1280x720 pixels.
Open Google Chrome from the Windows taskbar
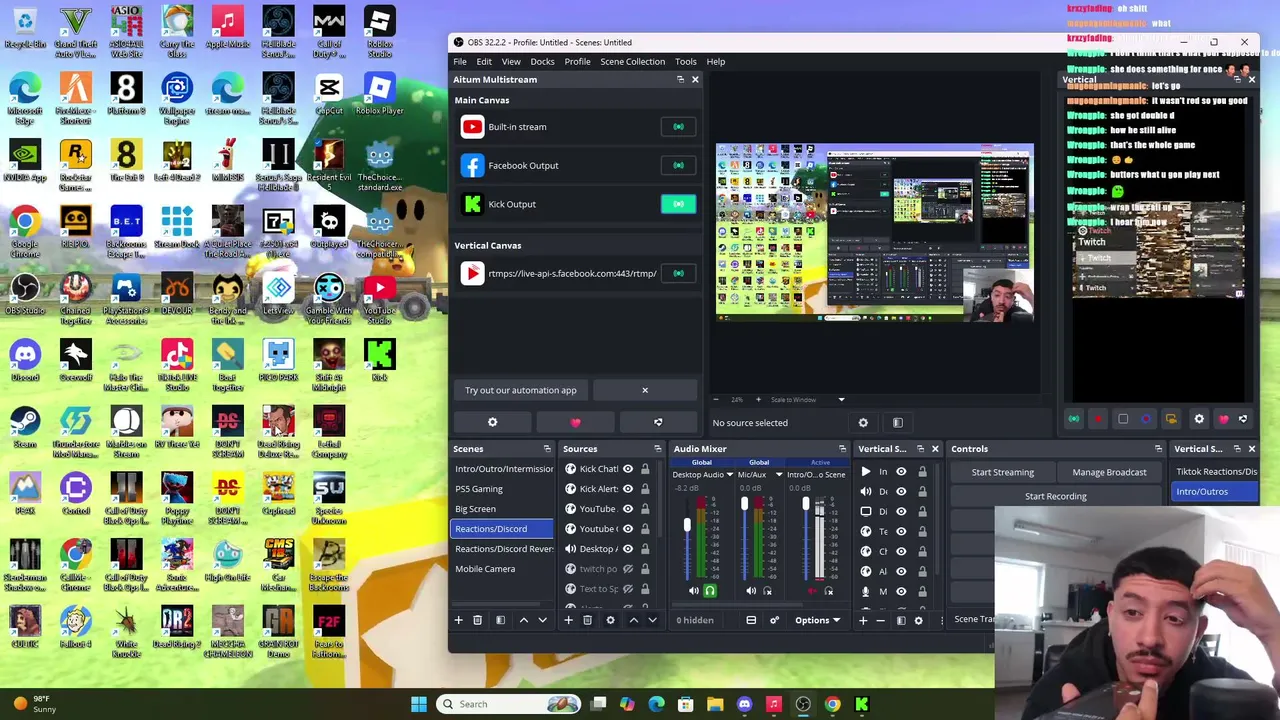[x=832, y=704]
